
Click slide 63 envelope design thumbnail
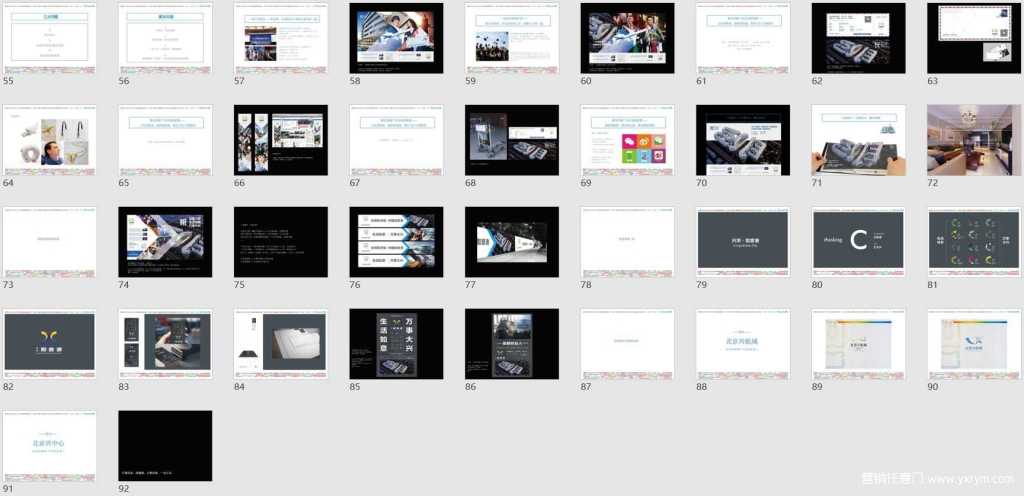click(x=973, y=38)
